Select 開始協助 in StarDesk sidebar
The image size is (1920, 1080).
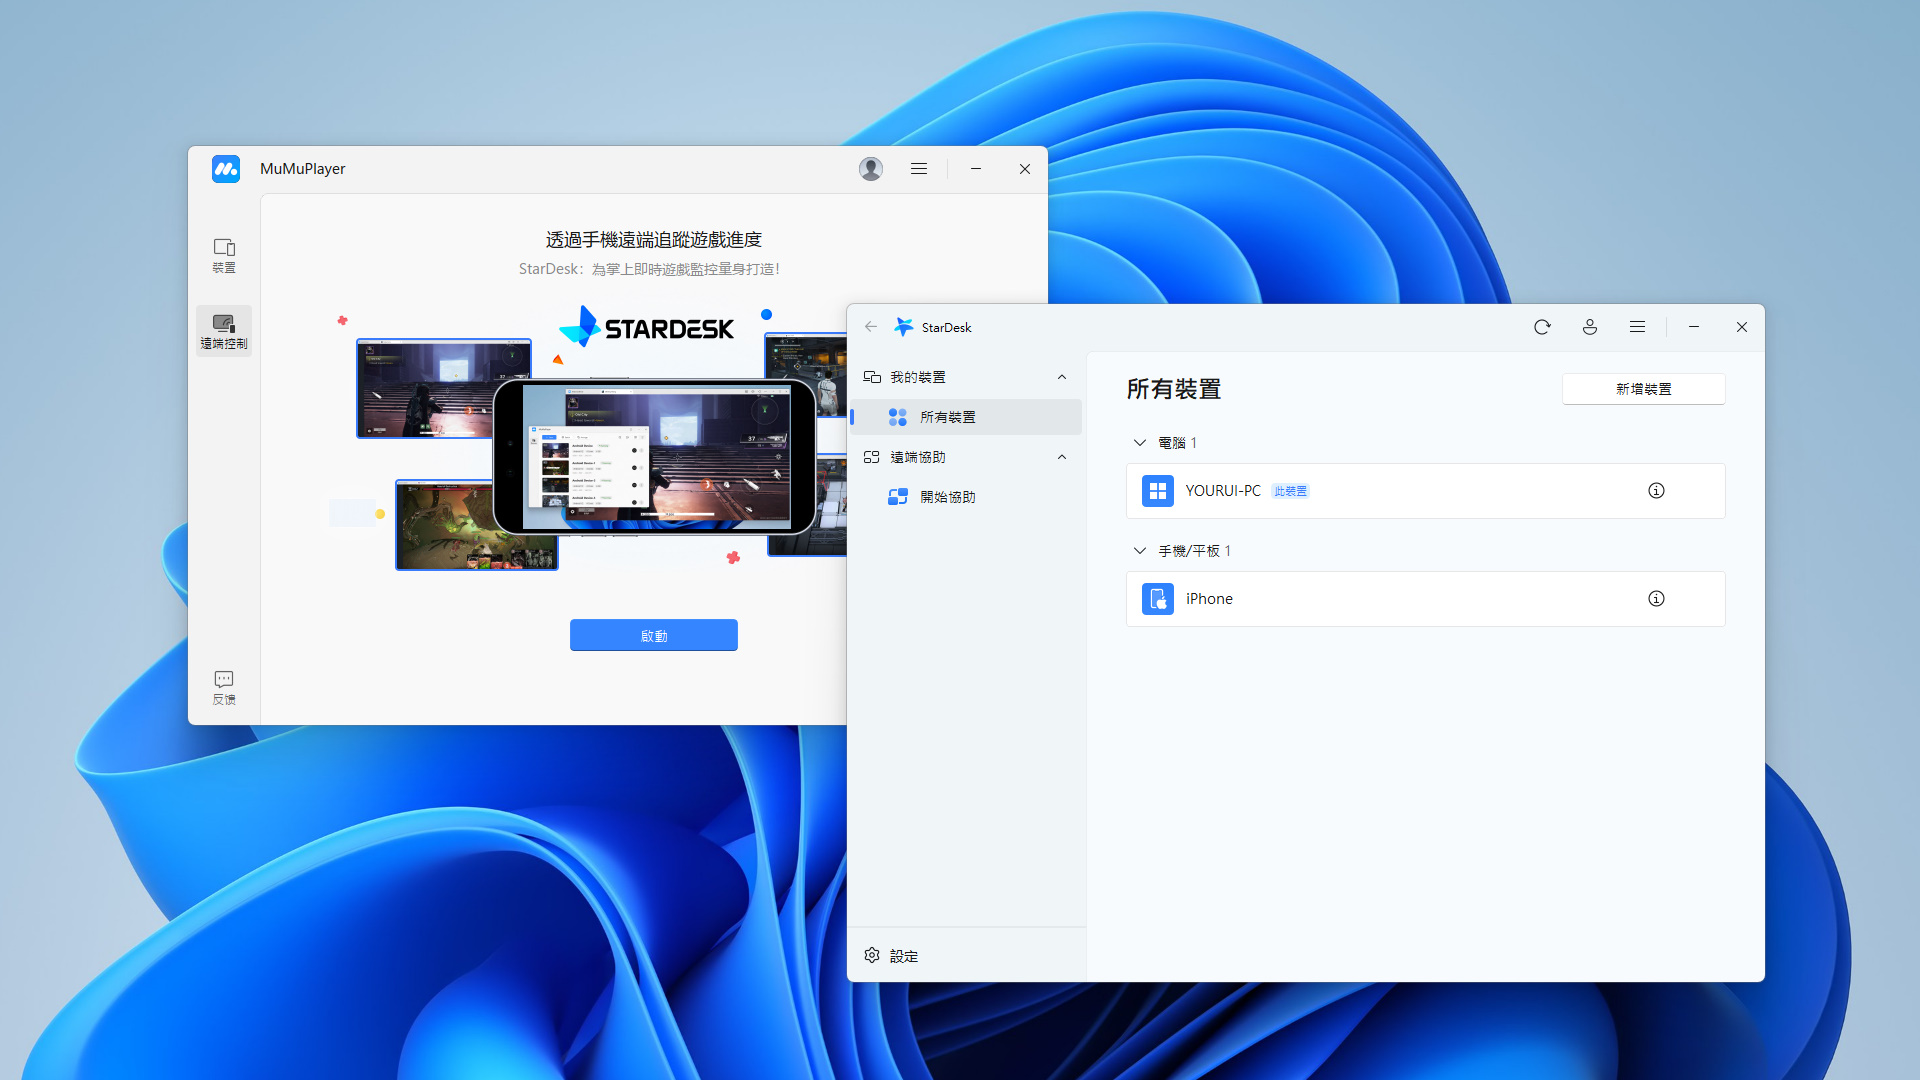pyautogui.click(x=966, y=497)
